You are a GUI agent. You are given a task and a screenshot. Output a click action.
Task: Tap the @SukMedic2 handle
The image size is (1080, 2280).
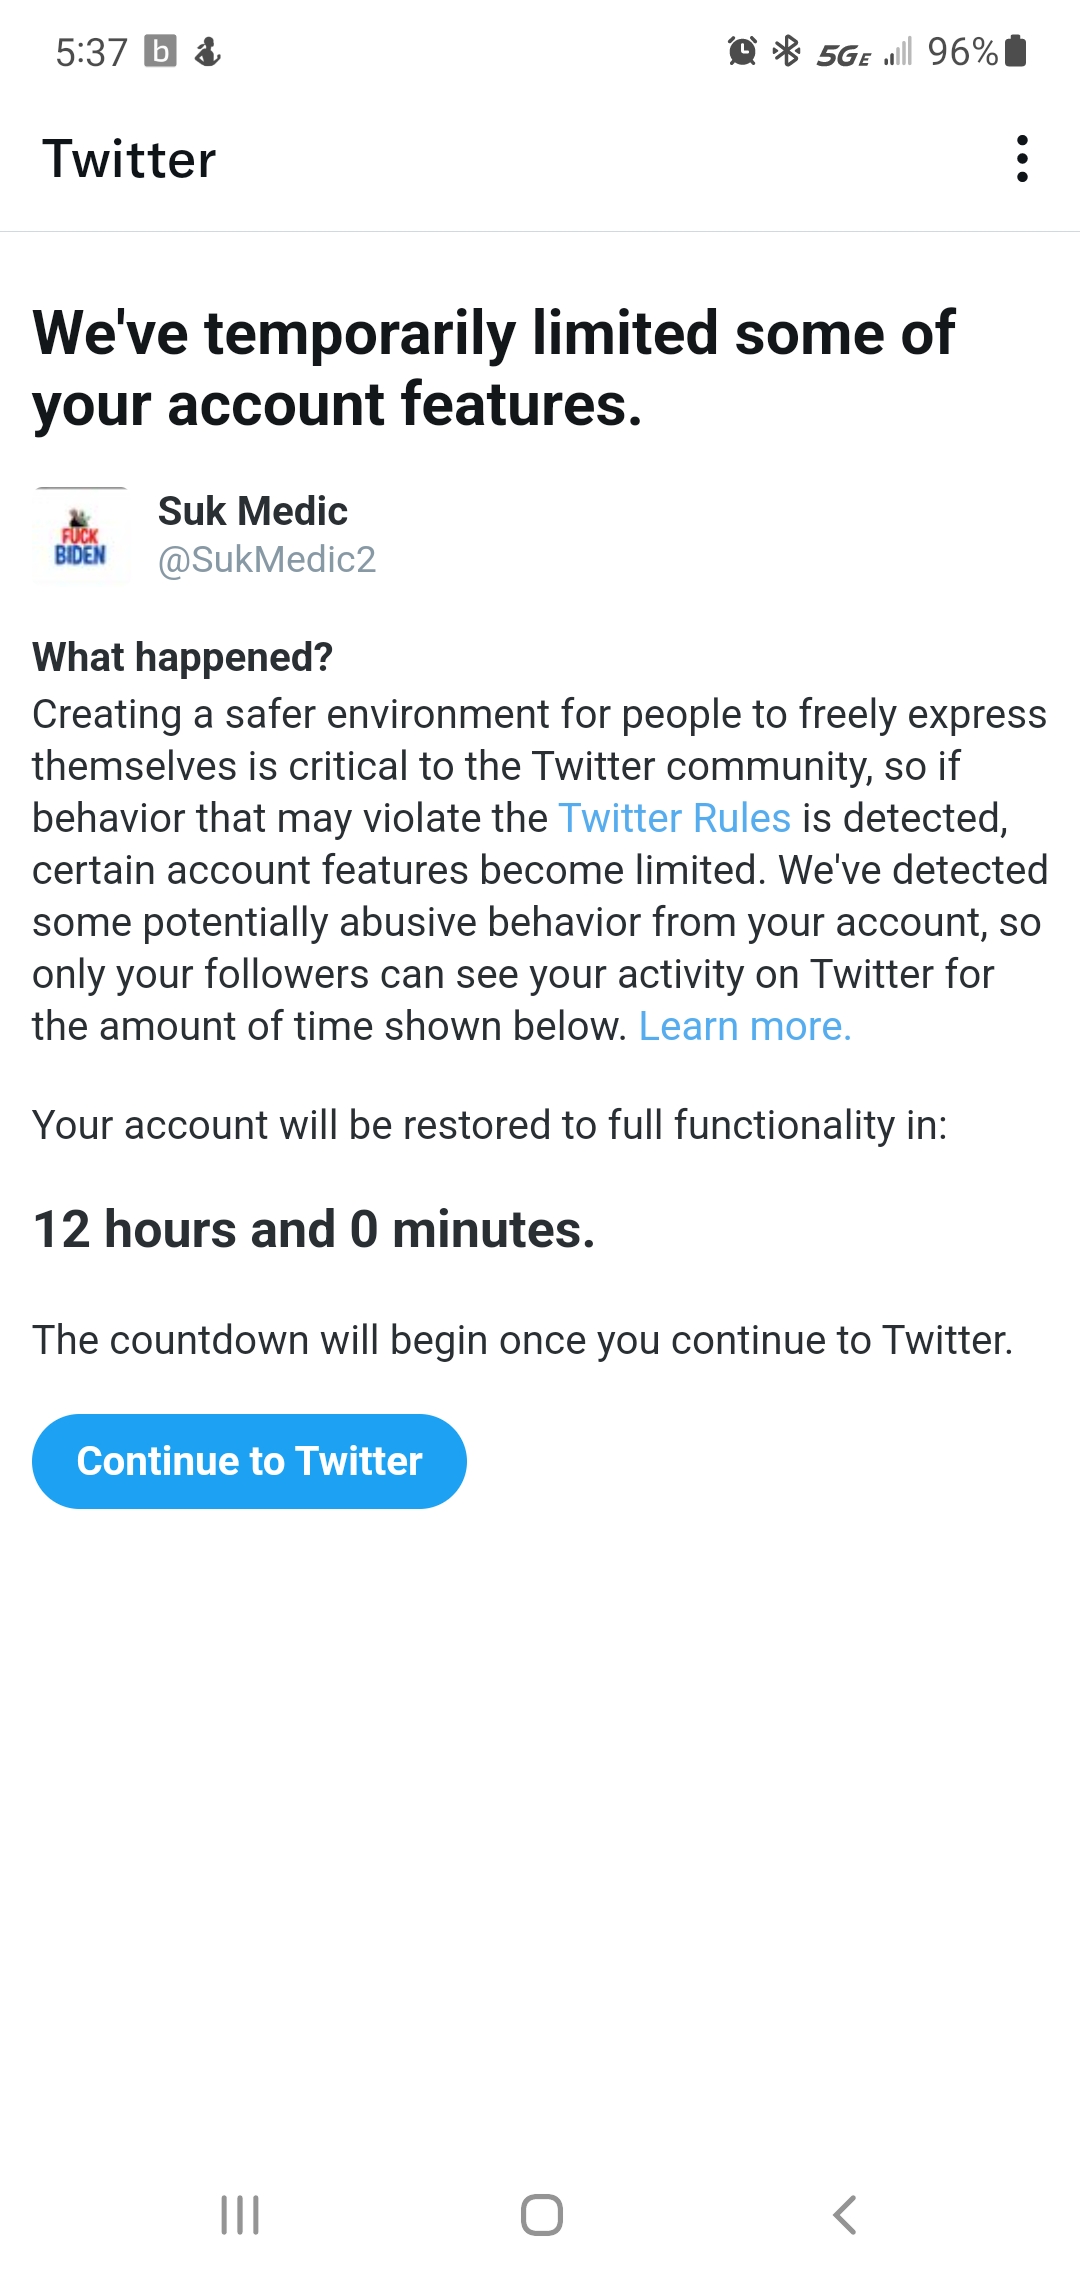267,560
